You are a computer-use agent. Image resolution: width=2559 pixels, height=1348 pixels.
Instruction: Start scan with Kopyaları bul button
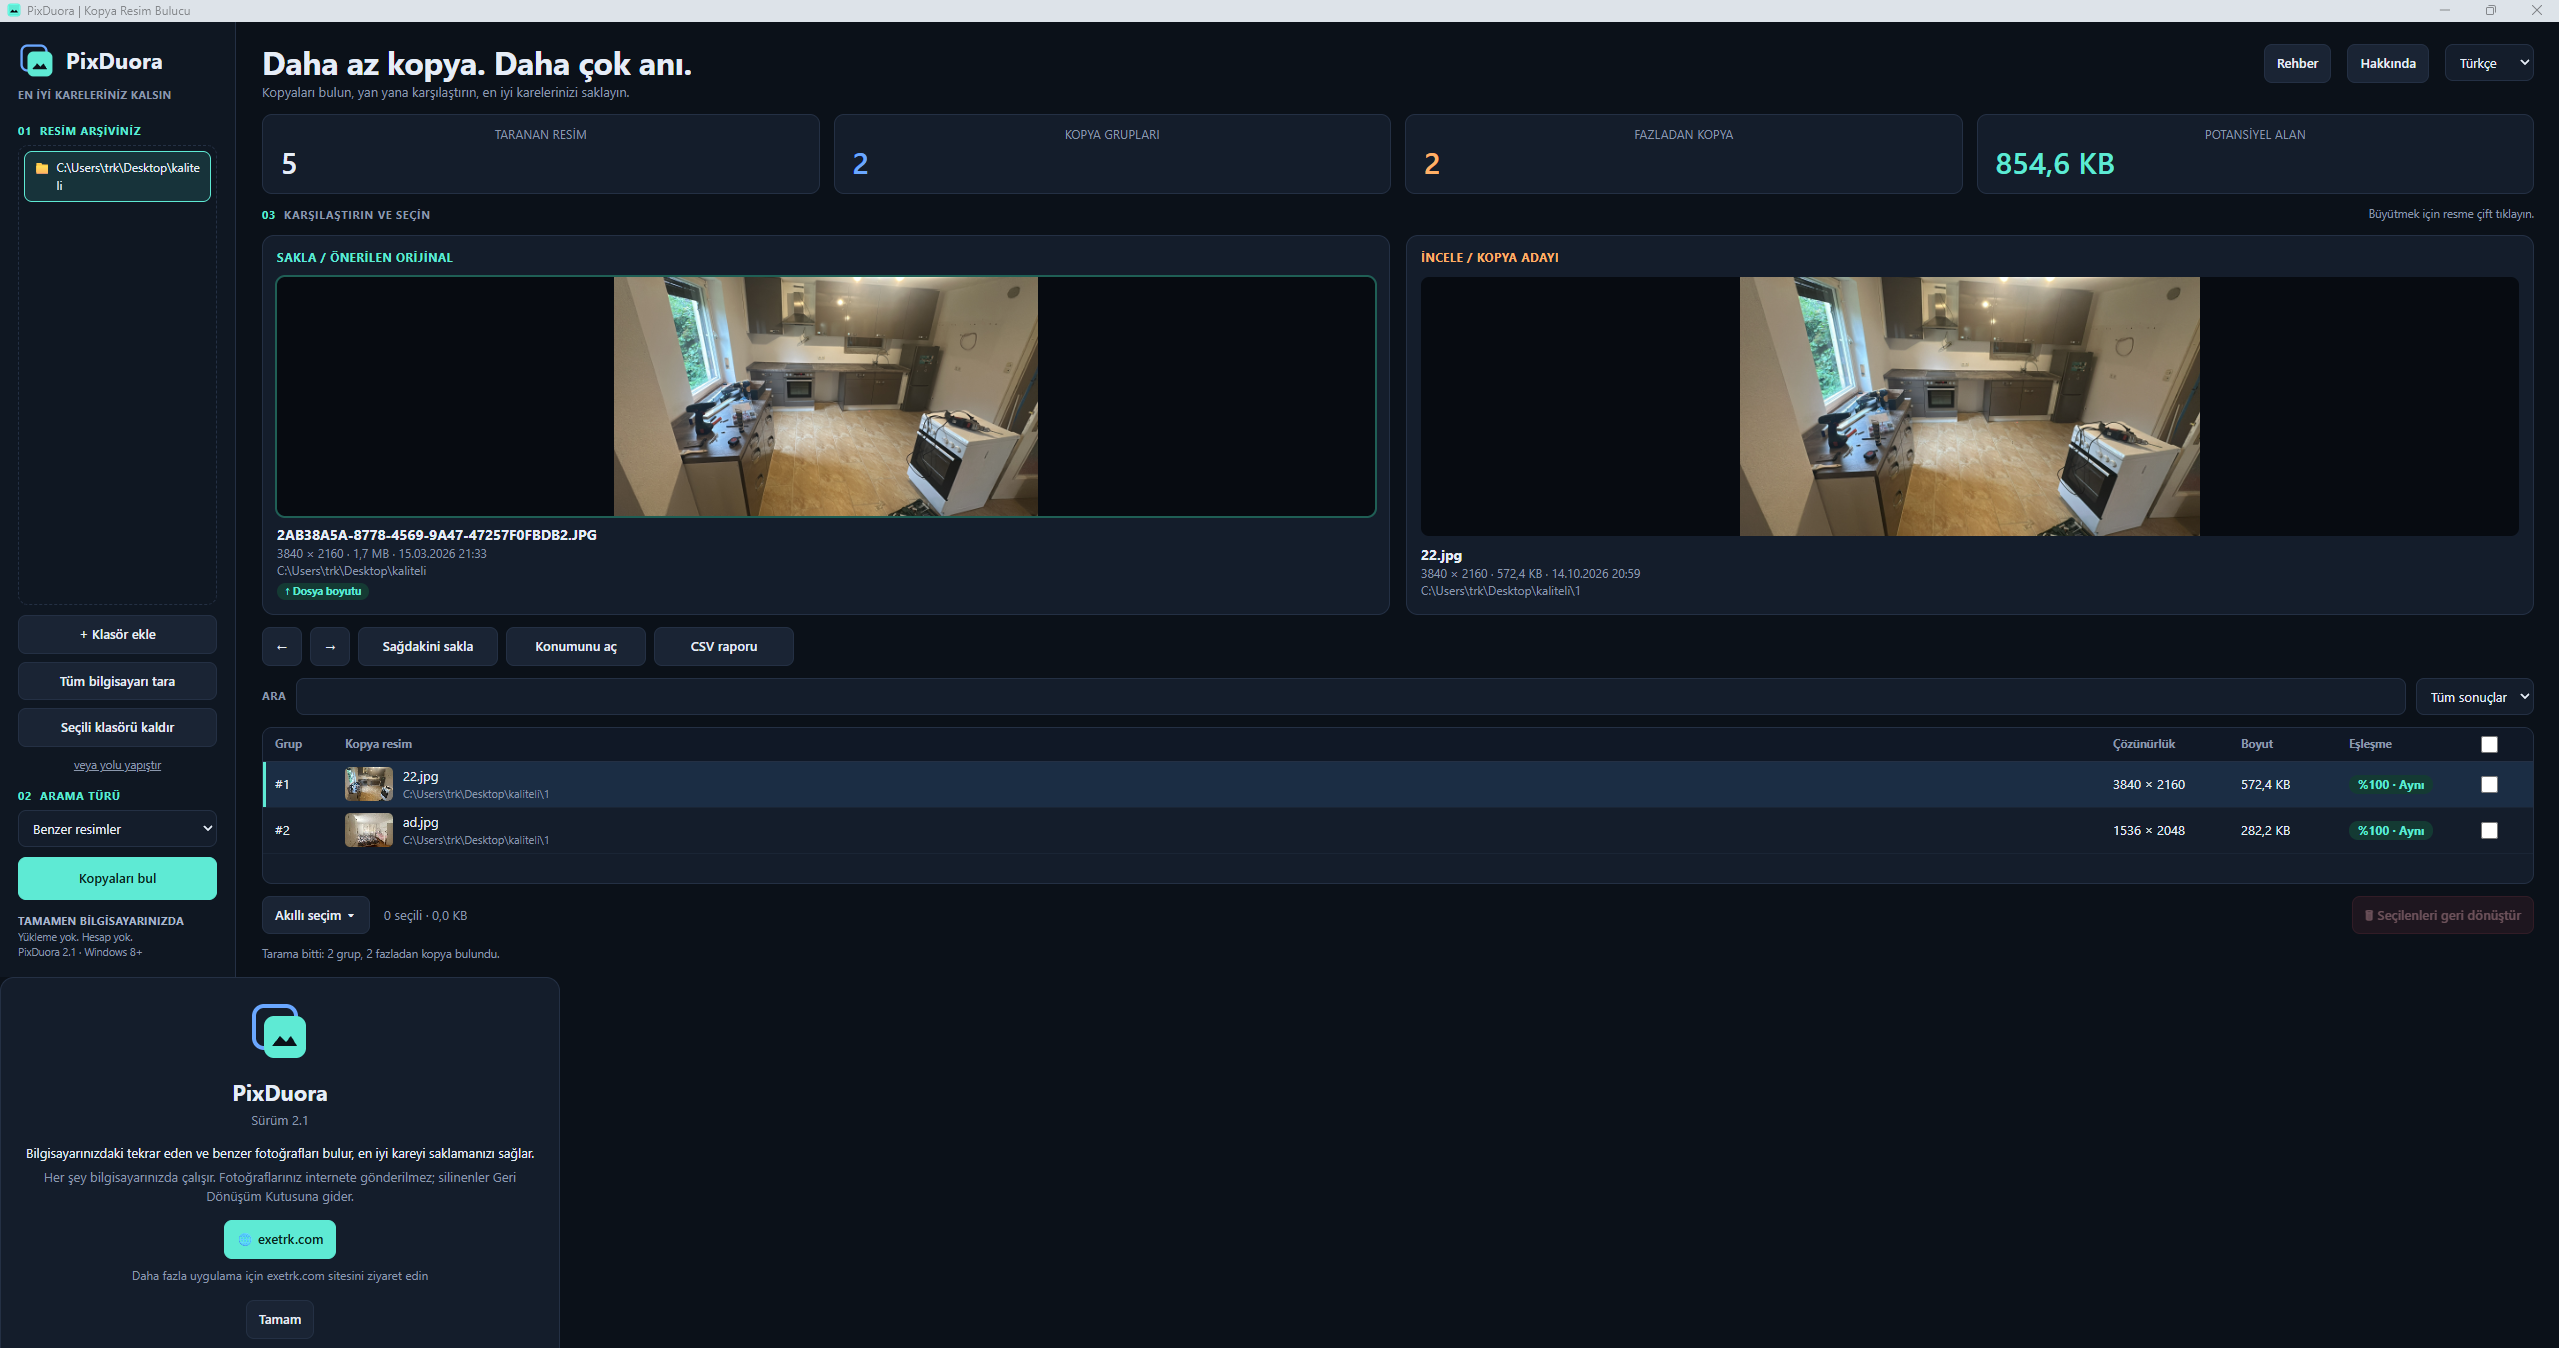pyautogui.click(x=117, y=878)
